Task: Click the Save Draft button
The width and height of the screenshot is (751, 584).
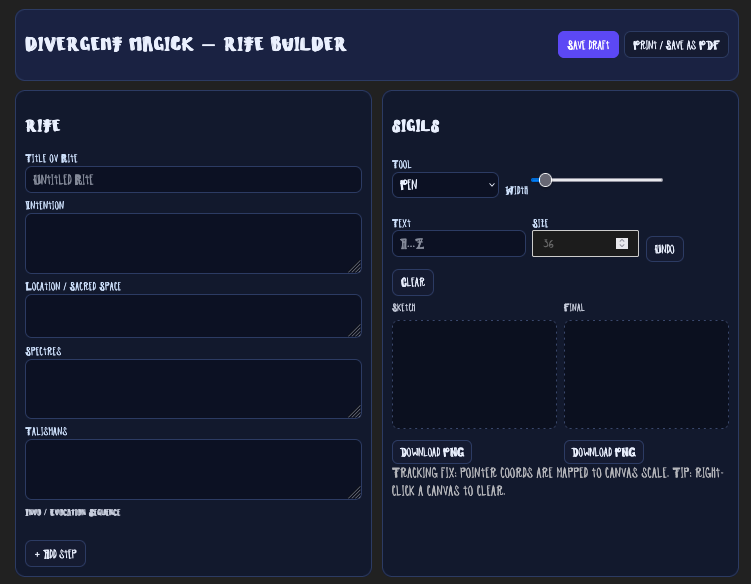Action: pos(588,45)
